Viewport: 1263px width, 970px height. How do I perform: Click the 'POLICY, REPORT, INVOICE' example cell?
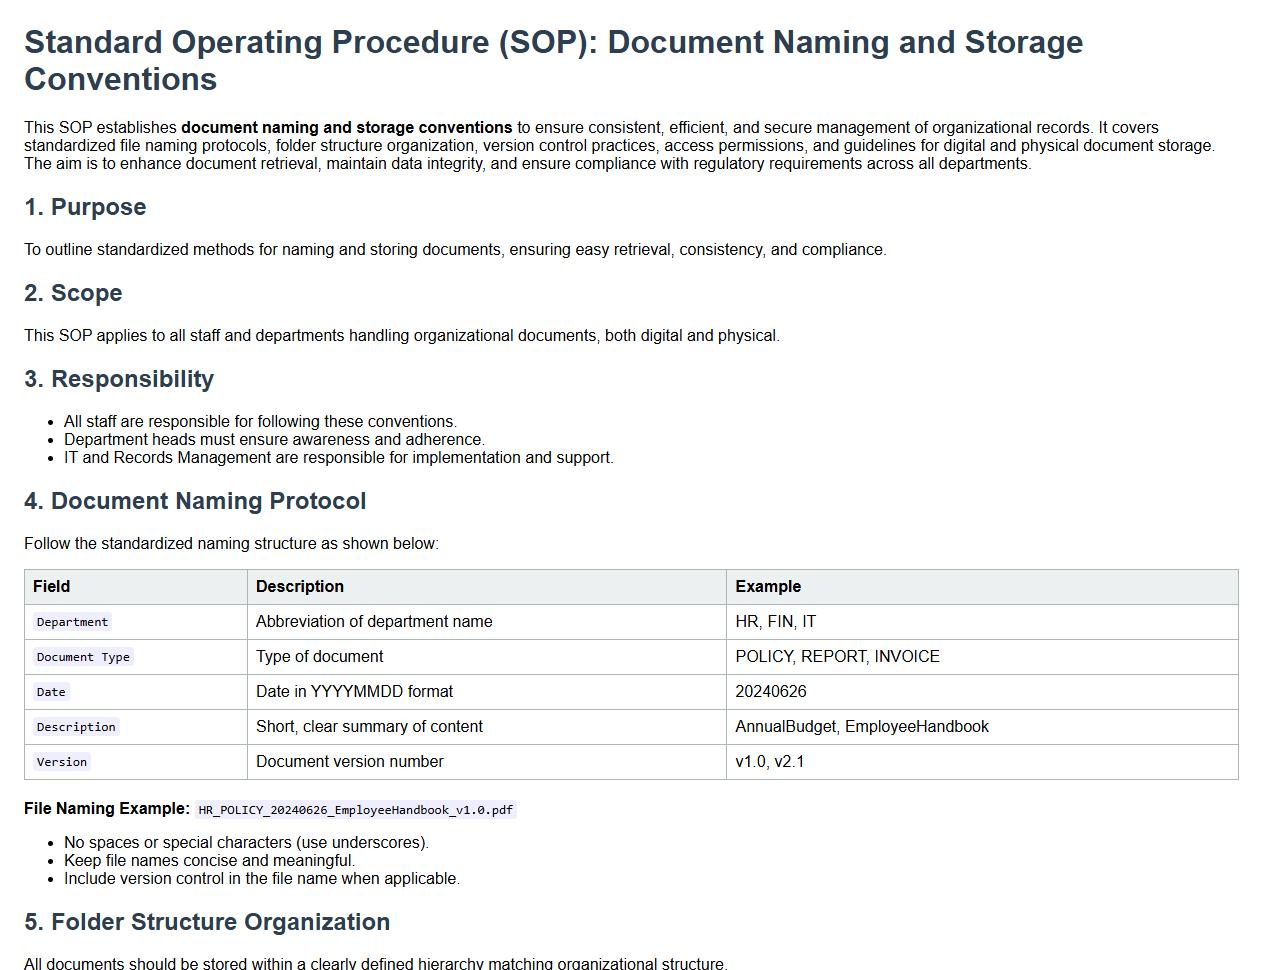coord(837,657)
